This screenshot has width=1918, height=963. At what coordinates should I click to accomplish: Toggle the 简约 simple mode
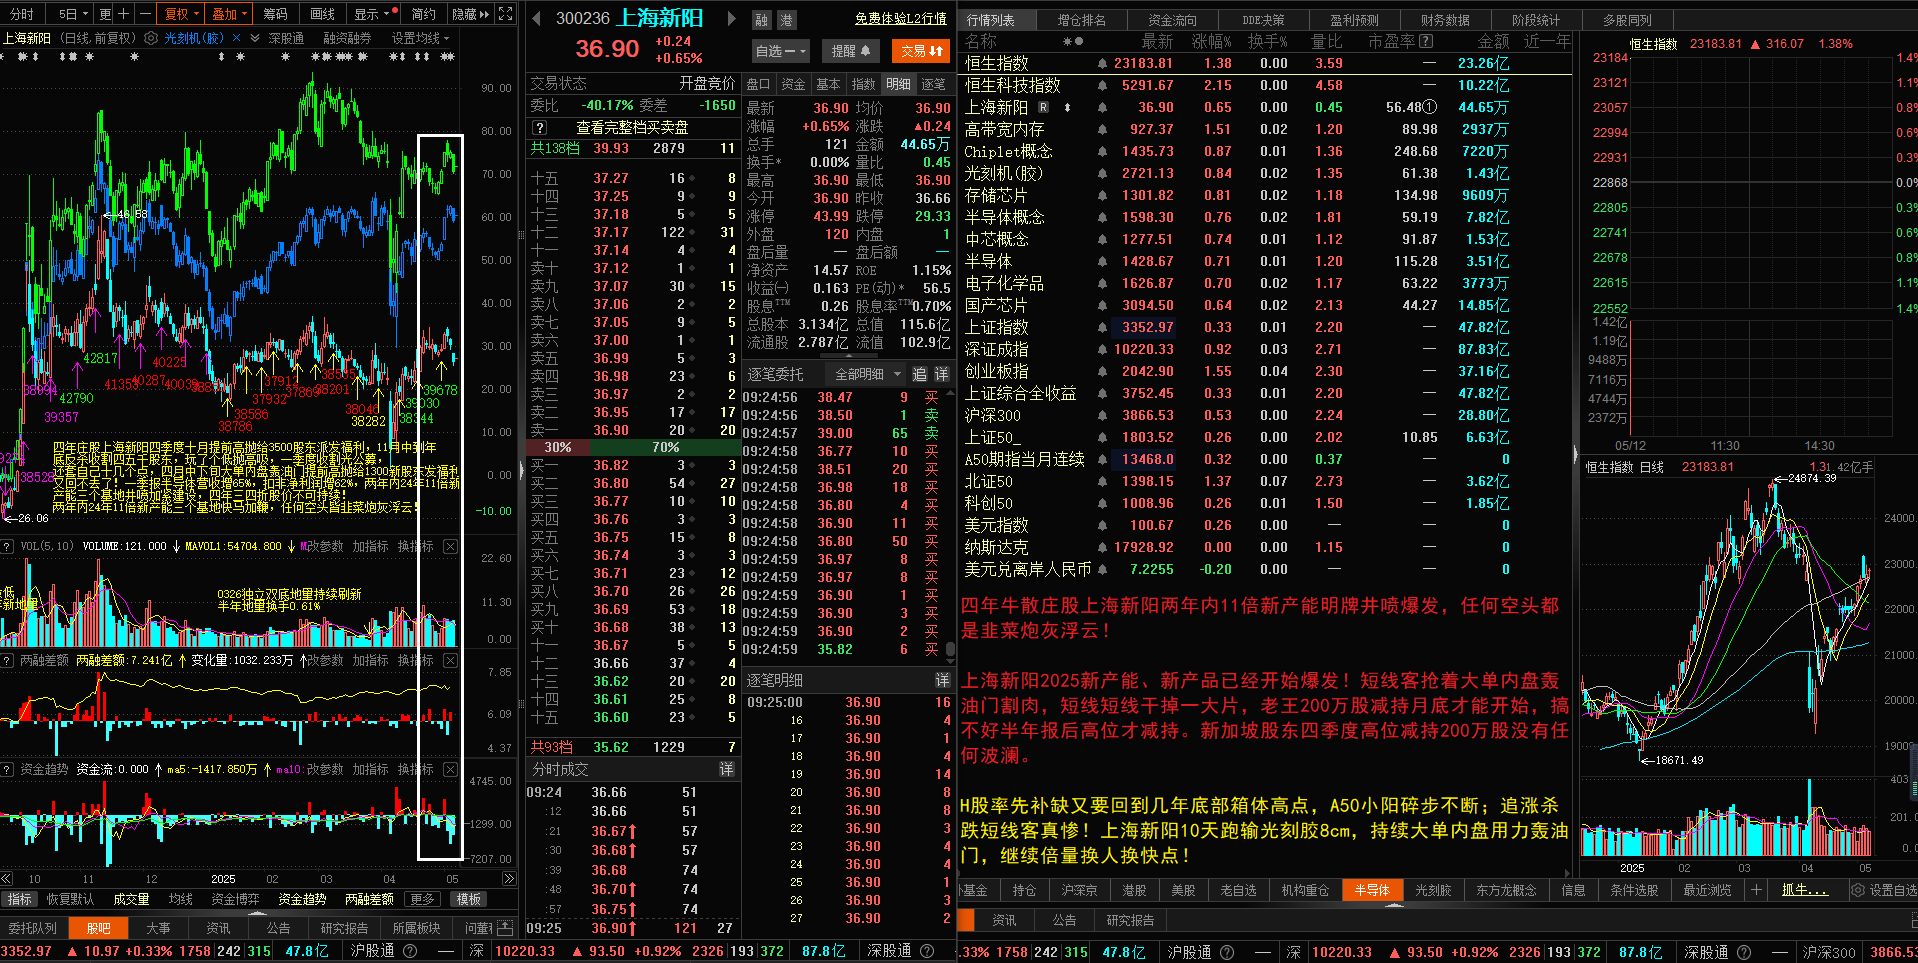click(x=423, y=14)
